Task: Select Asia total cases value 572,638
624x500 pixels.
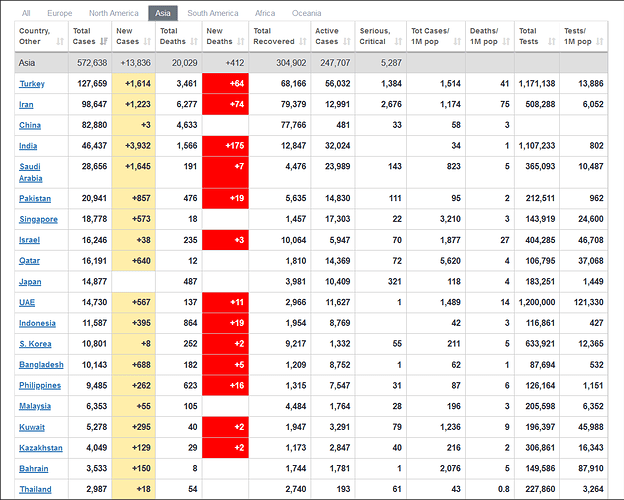Action: (x=92, y=62)
